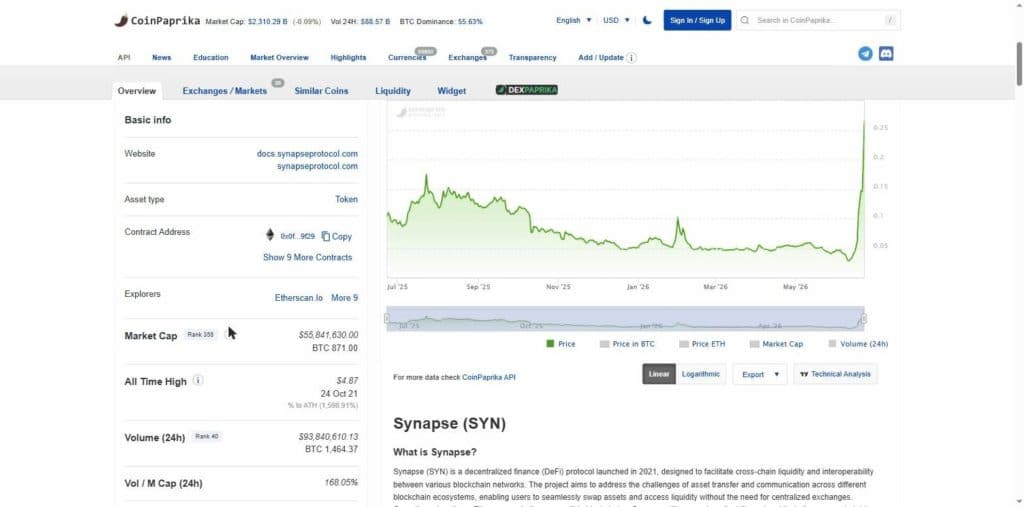1024x507 pixels.
Task: Open the Etherscan.io explorer link
Action: click(x=298, y=298)
